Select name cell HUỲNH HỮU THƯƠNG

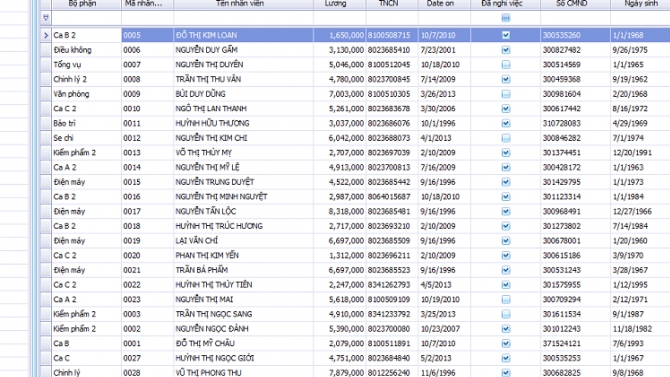point(244,124)
